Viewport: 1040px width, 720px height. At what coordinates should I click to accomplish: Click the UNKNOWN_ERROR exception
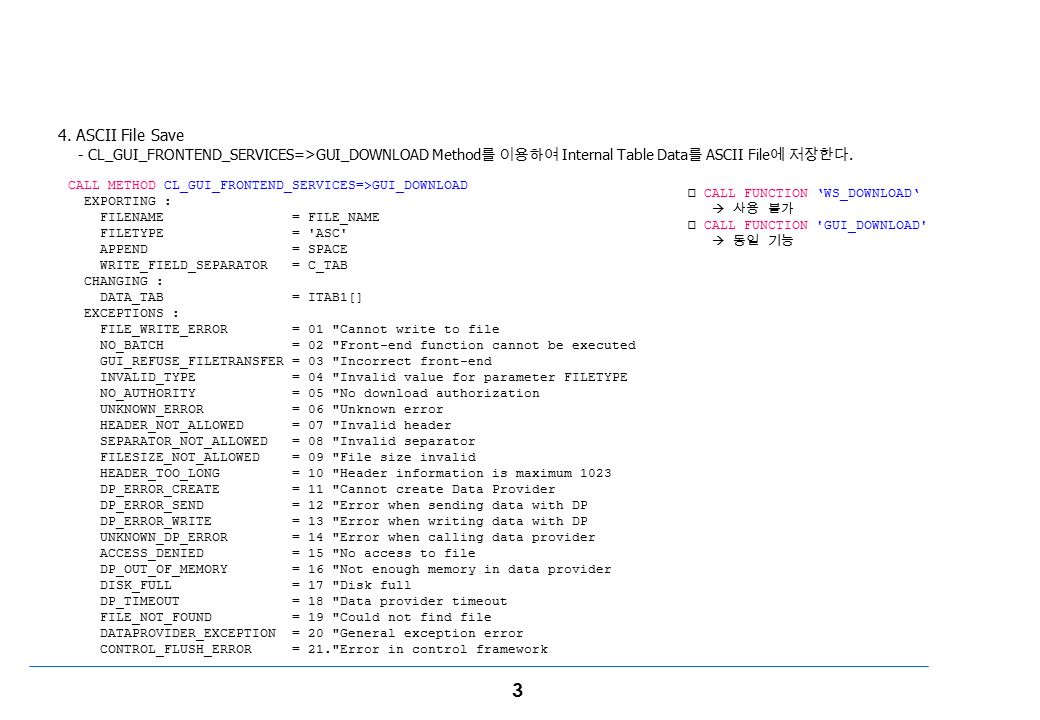pyautogui.click(x=151, y=409)
